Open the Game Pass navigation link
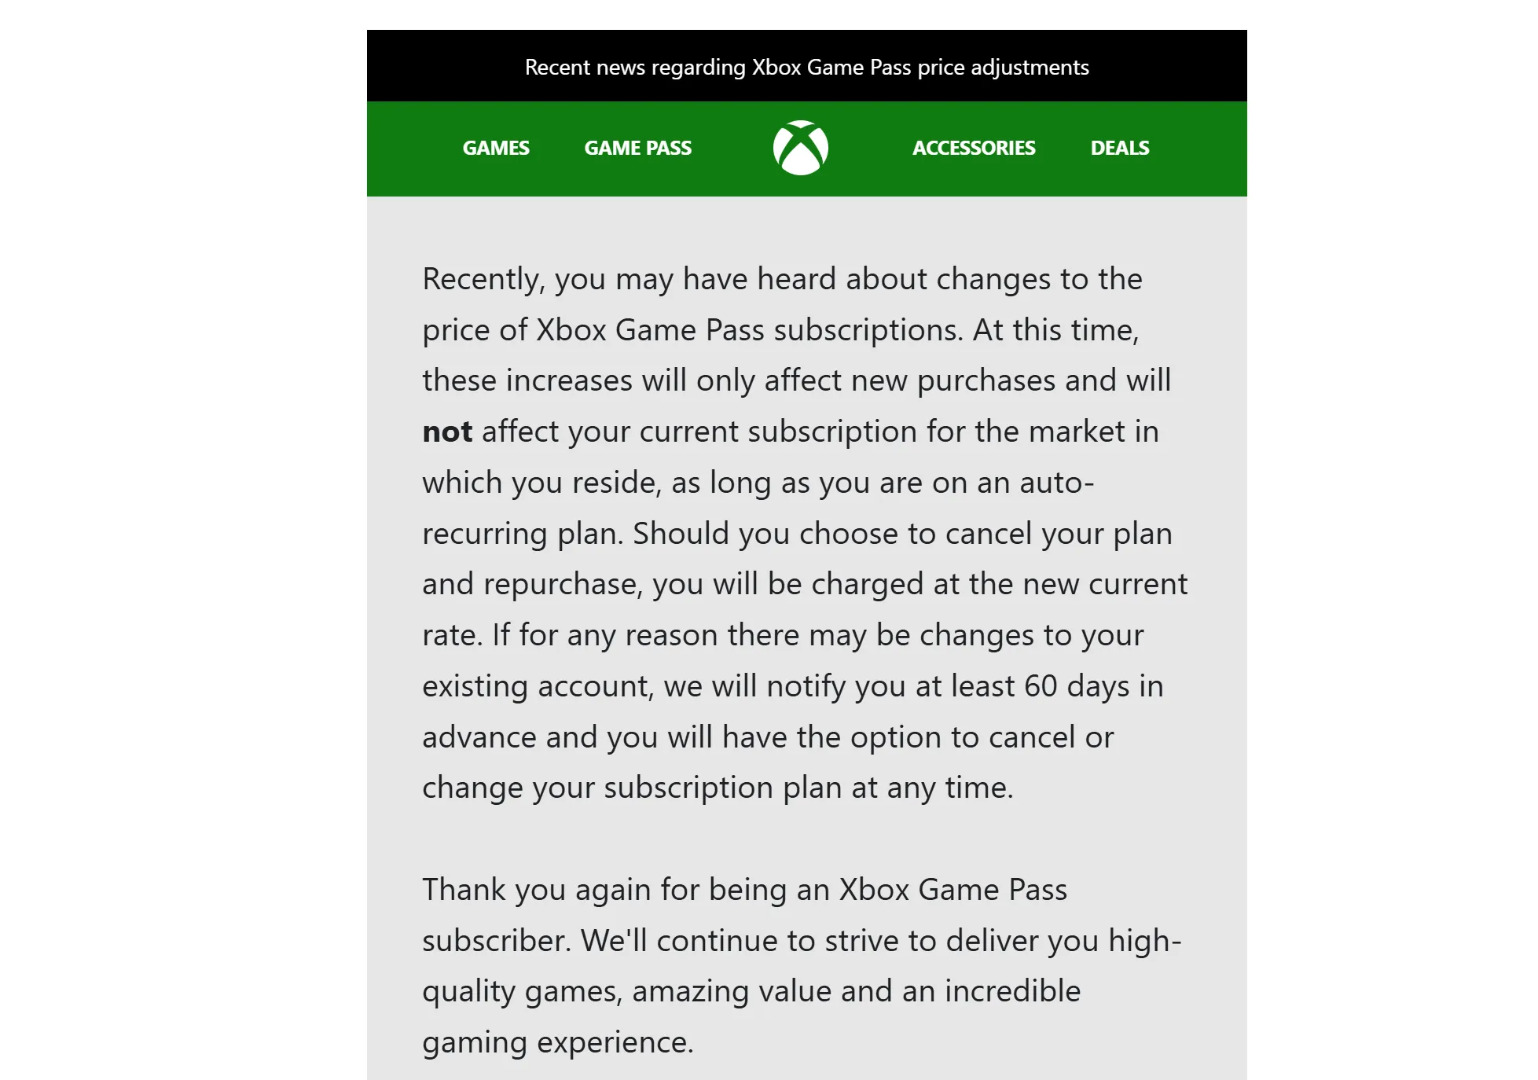The height and width of the screenshot is (1080, 1538). 638,148
